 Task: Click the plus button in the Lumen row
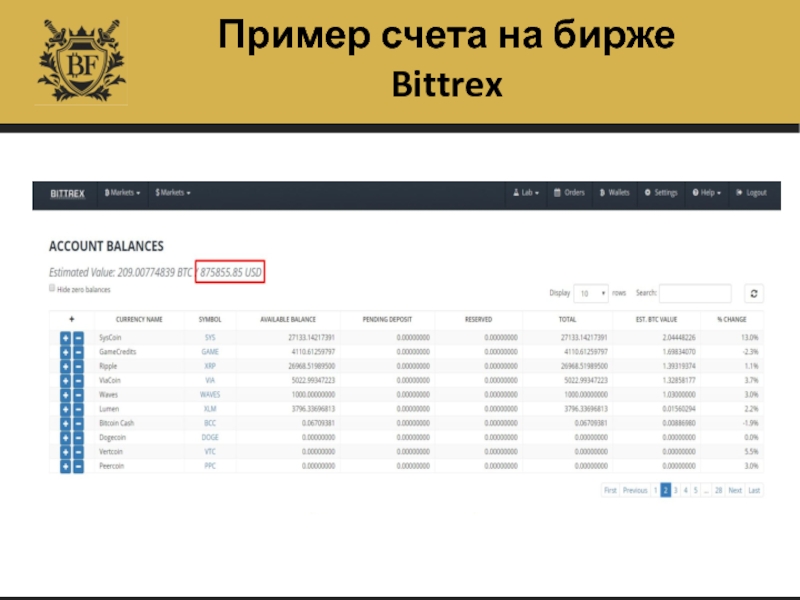pos(65,409)
